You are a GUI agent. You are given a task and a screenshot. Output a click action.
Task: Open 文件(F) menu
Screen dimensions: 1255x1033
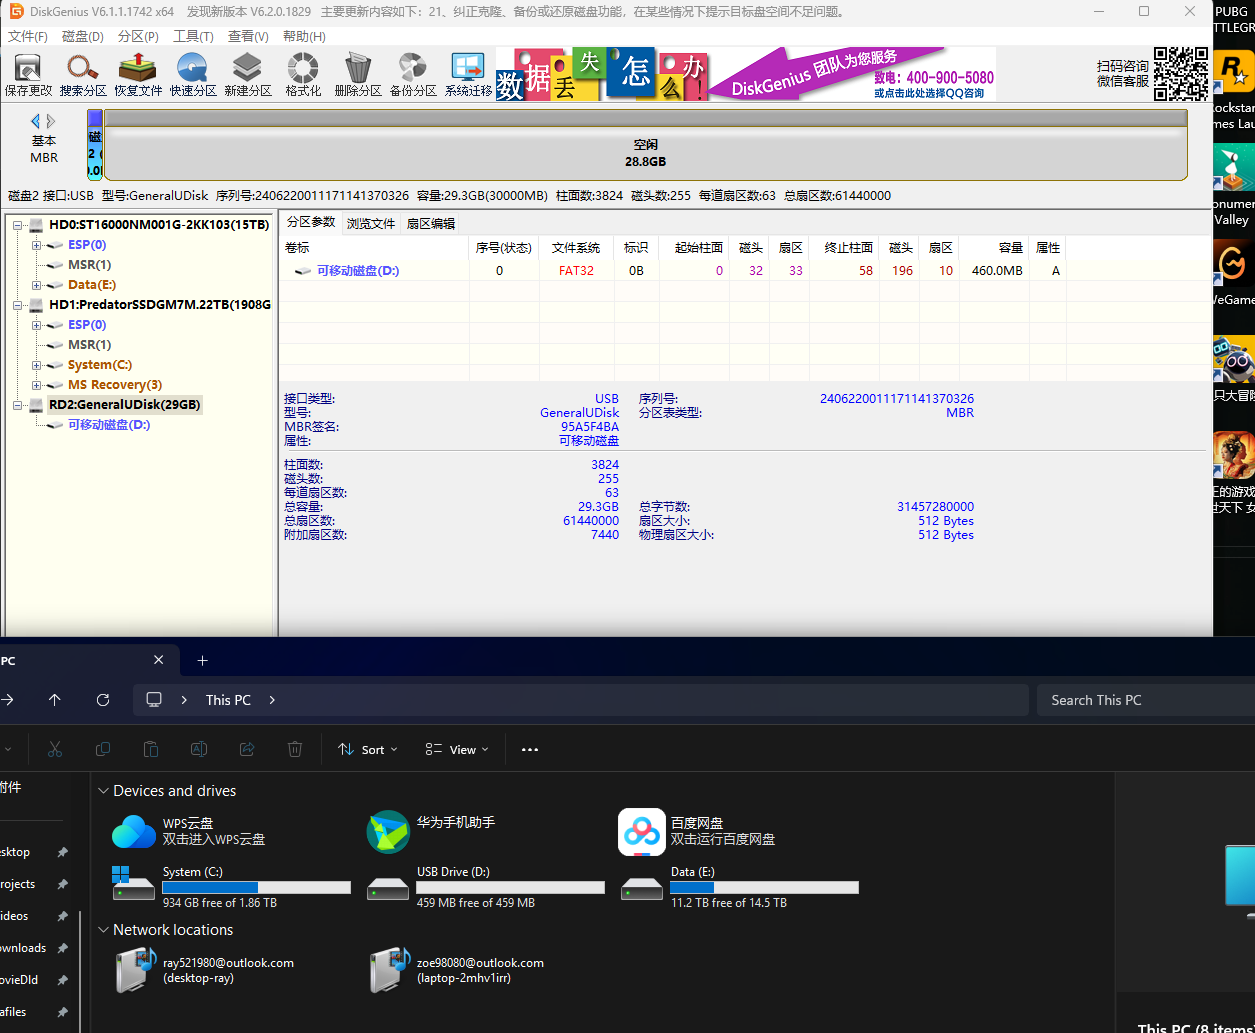point(28,36)
